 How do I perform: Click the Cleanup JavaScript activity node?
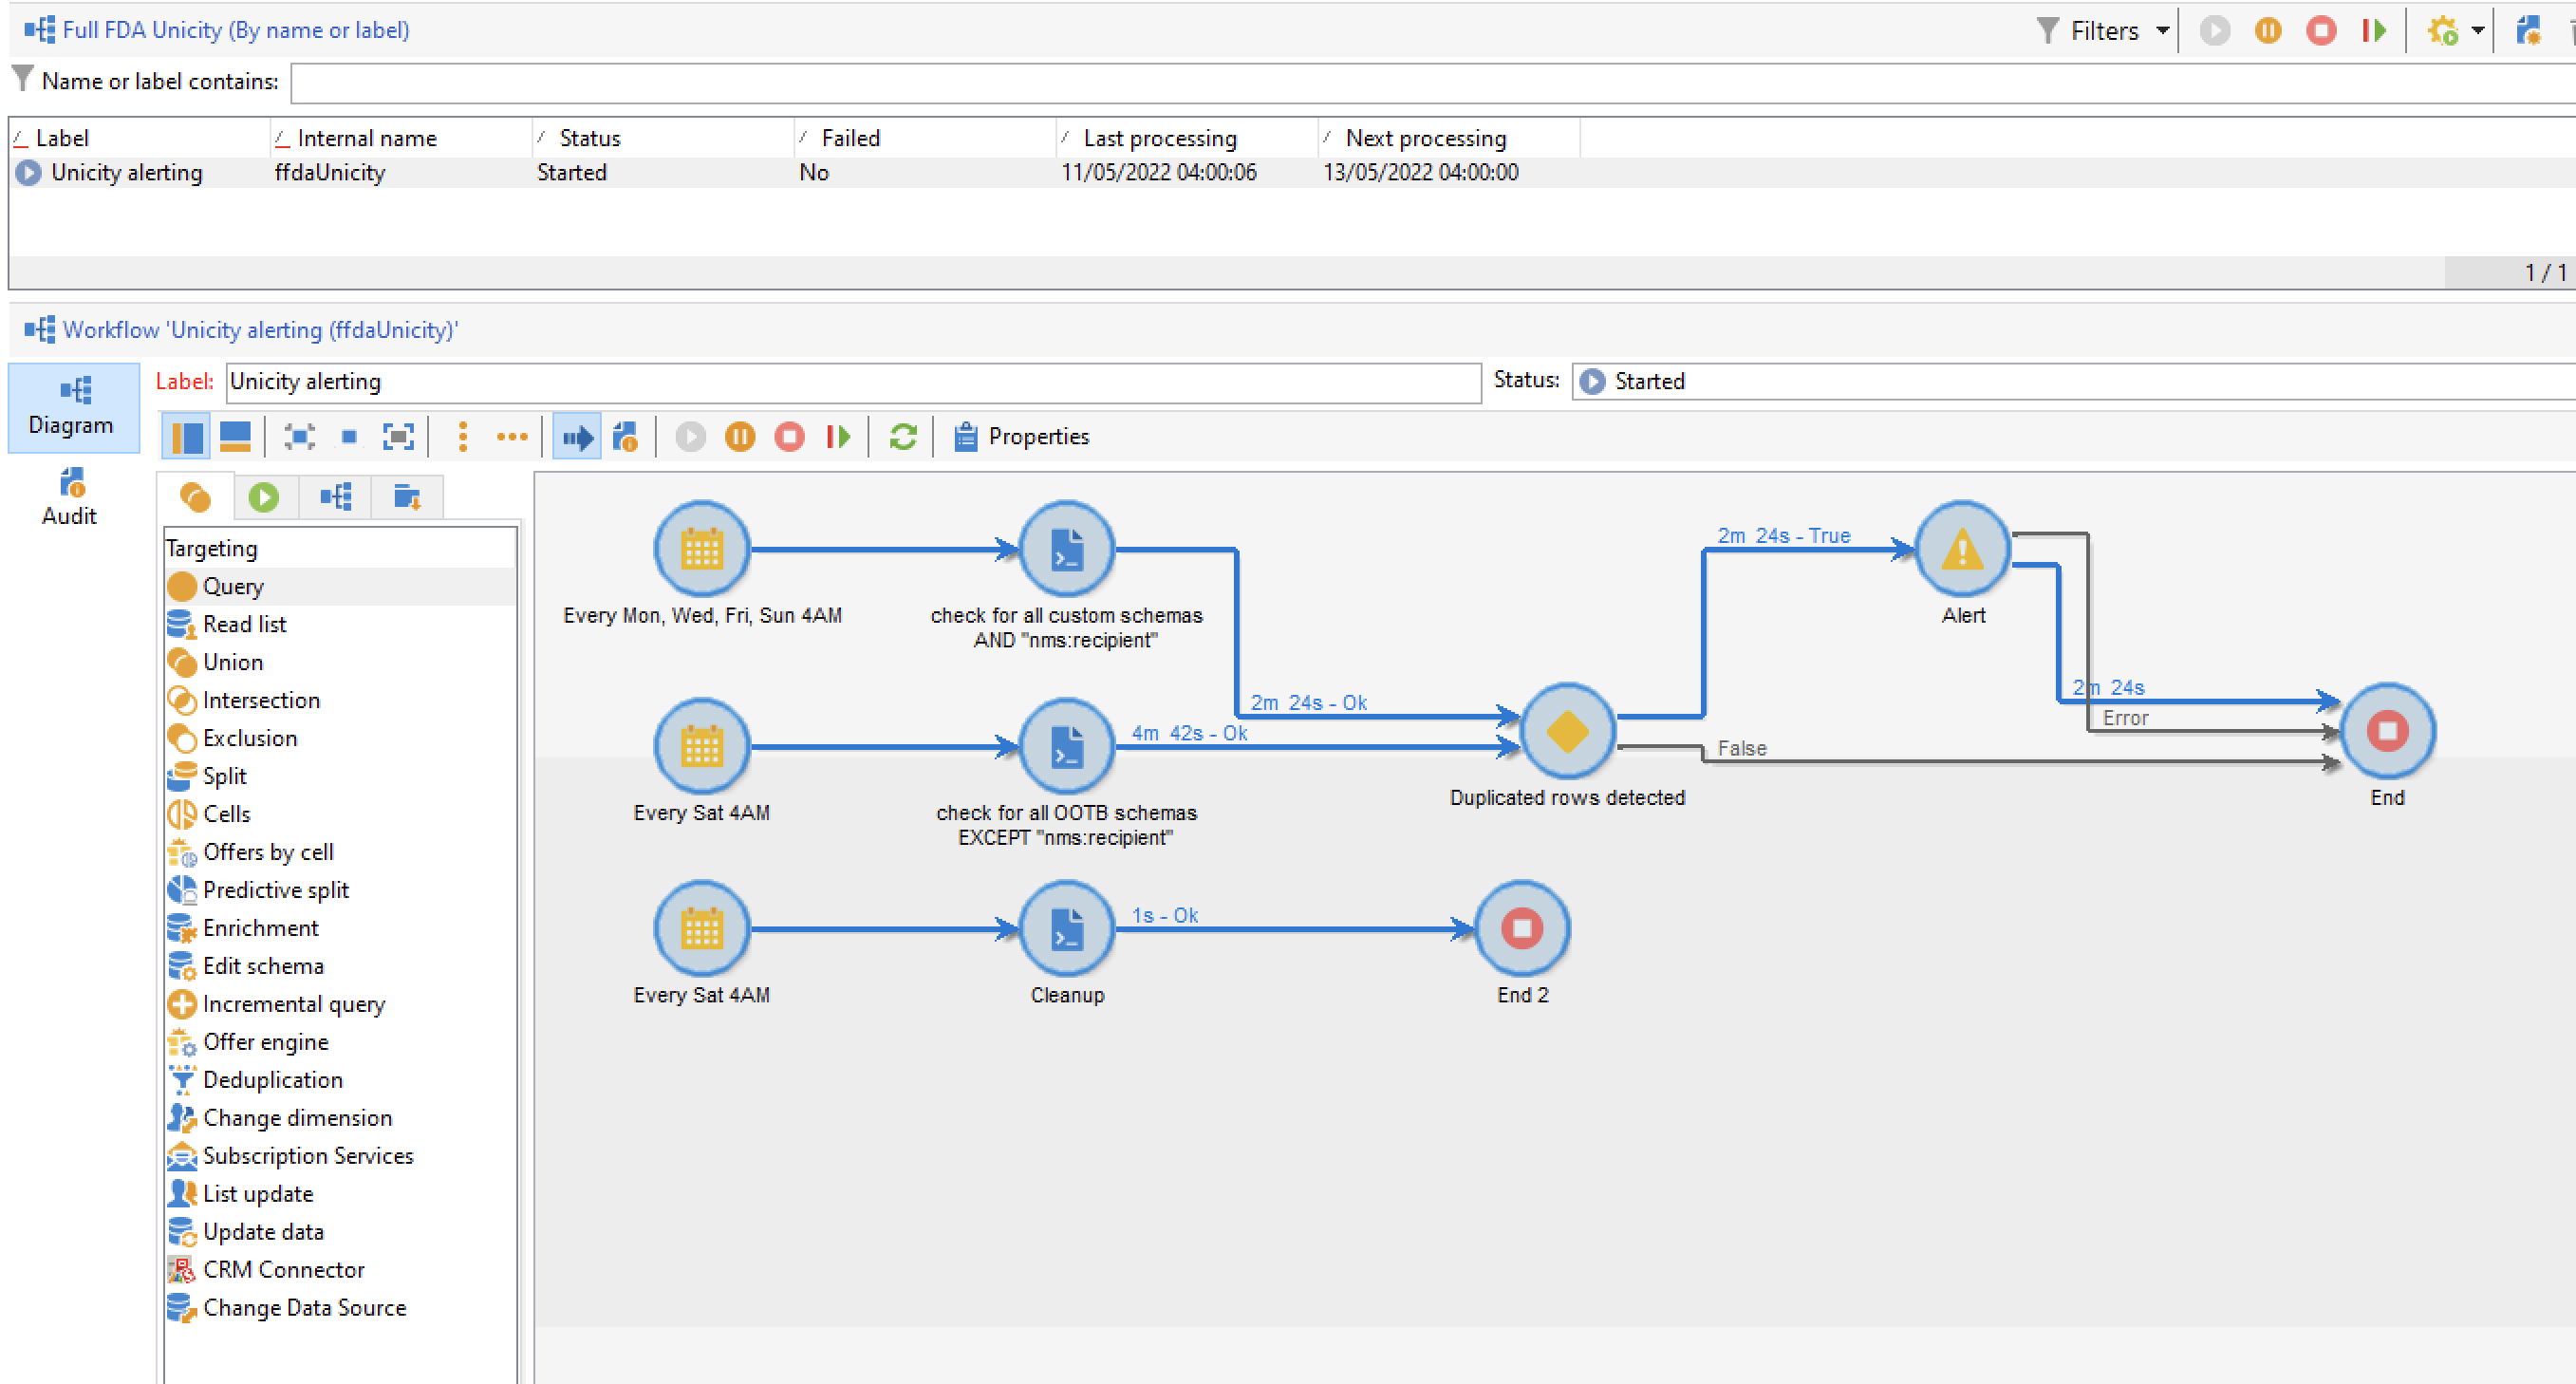[x=1067, y=929]
